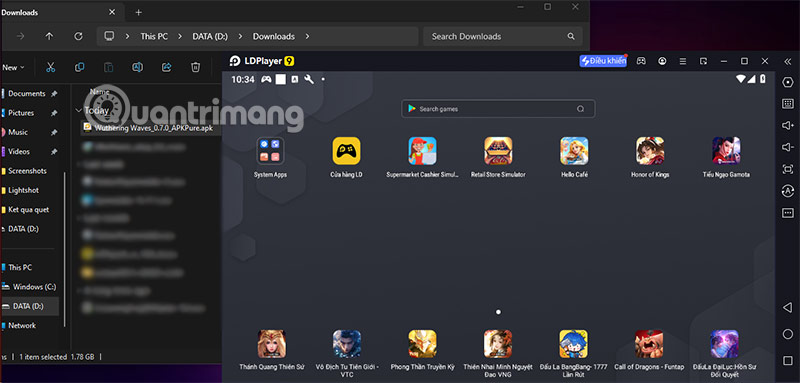
Task: Click the Name column header
Action: (x=99, y=92)
